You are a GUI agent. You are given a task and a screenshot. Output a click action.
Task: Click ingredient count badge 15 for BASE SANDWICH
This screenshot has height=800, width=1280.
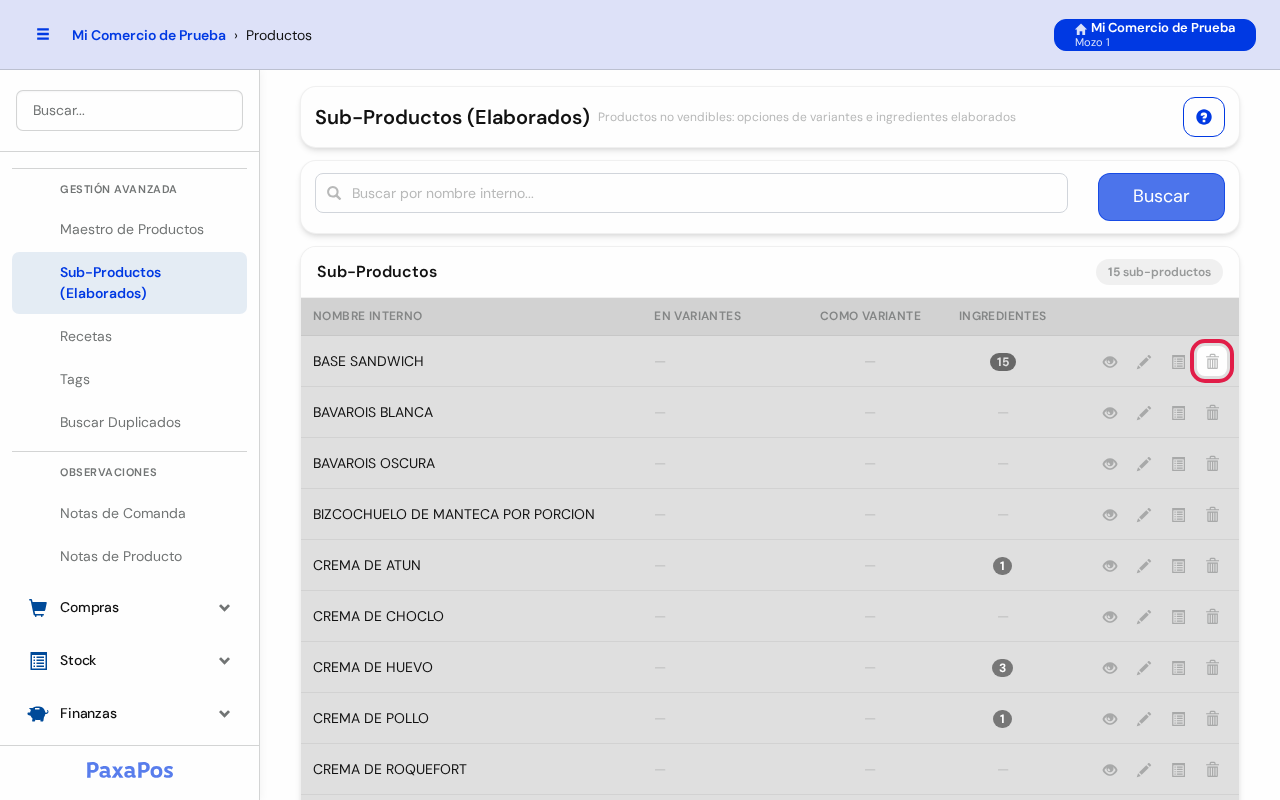[x=1003, y=362]
